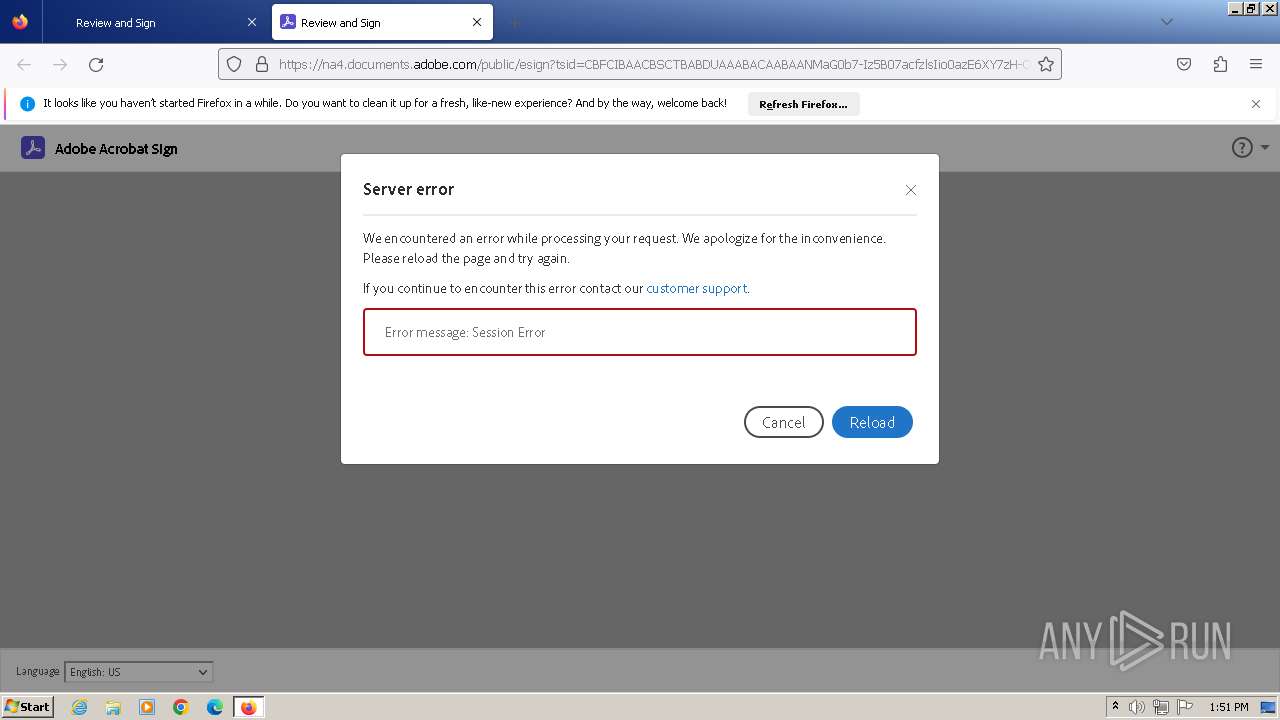This screenshot has height=720, width=1280.
Task: Click the Firefox view icon
Action: 20,22
